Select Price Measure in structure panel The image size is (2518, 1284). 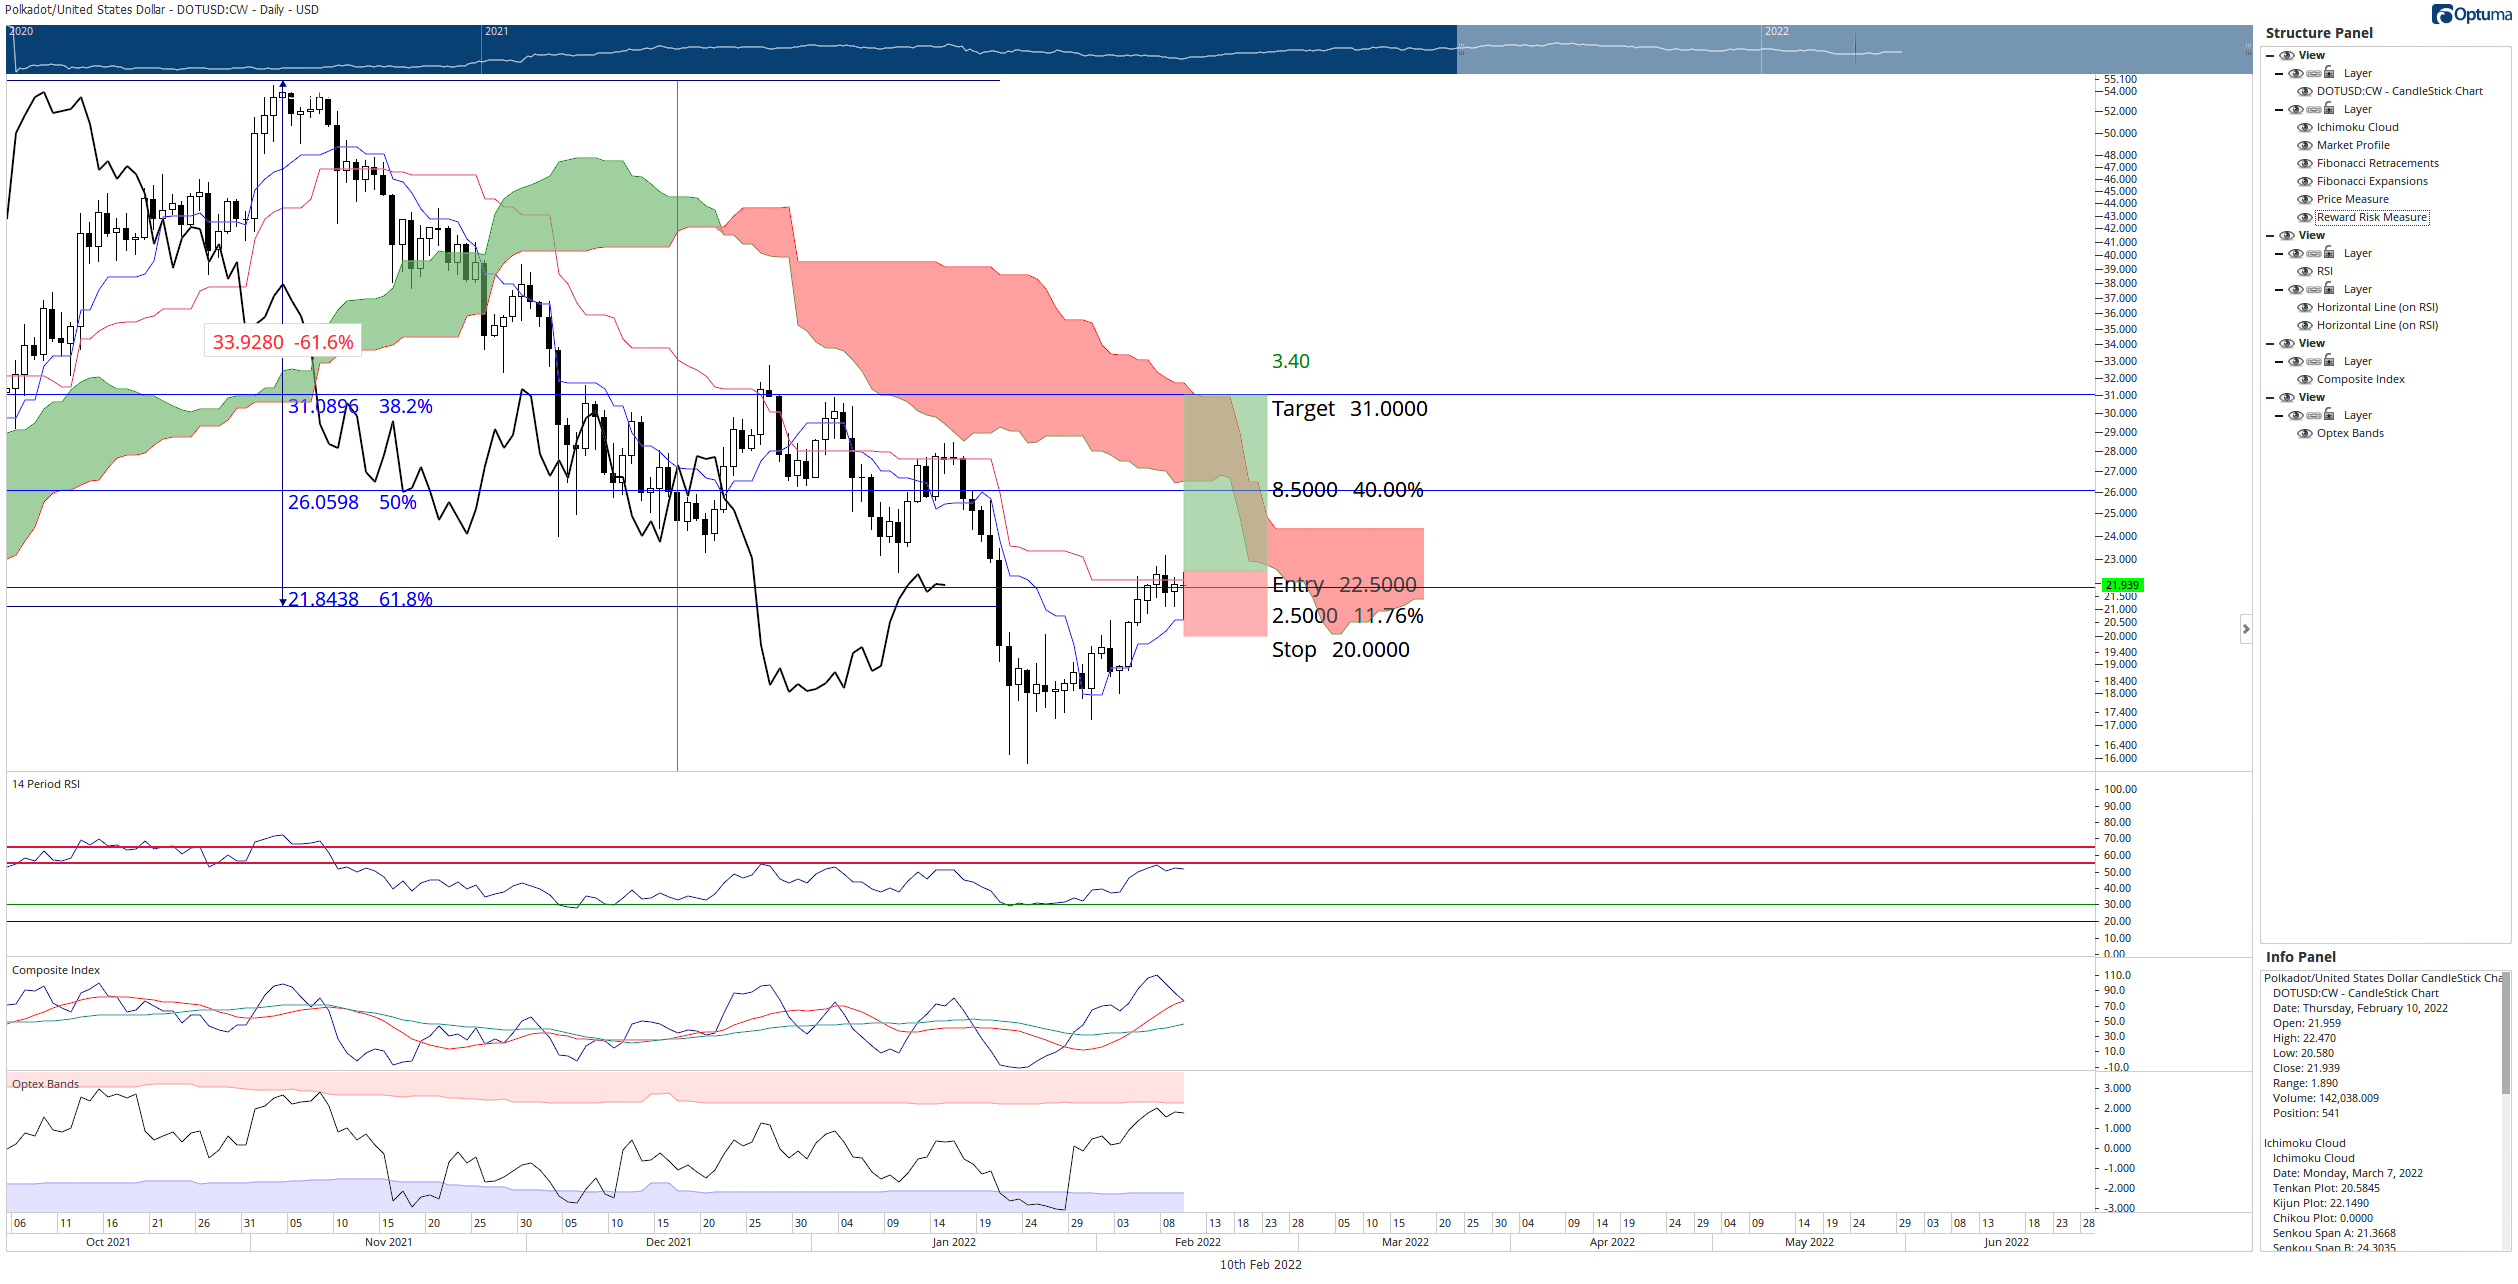tap(2353, 199)
